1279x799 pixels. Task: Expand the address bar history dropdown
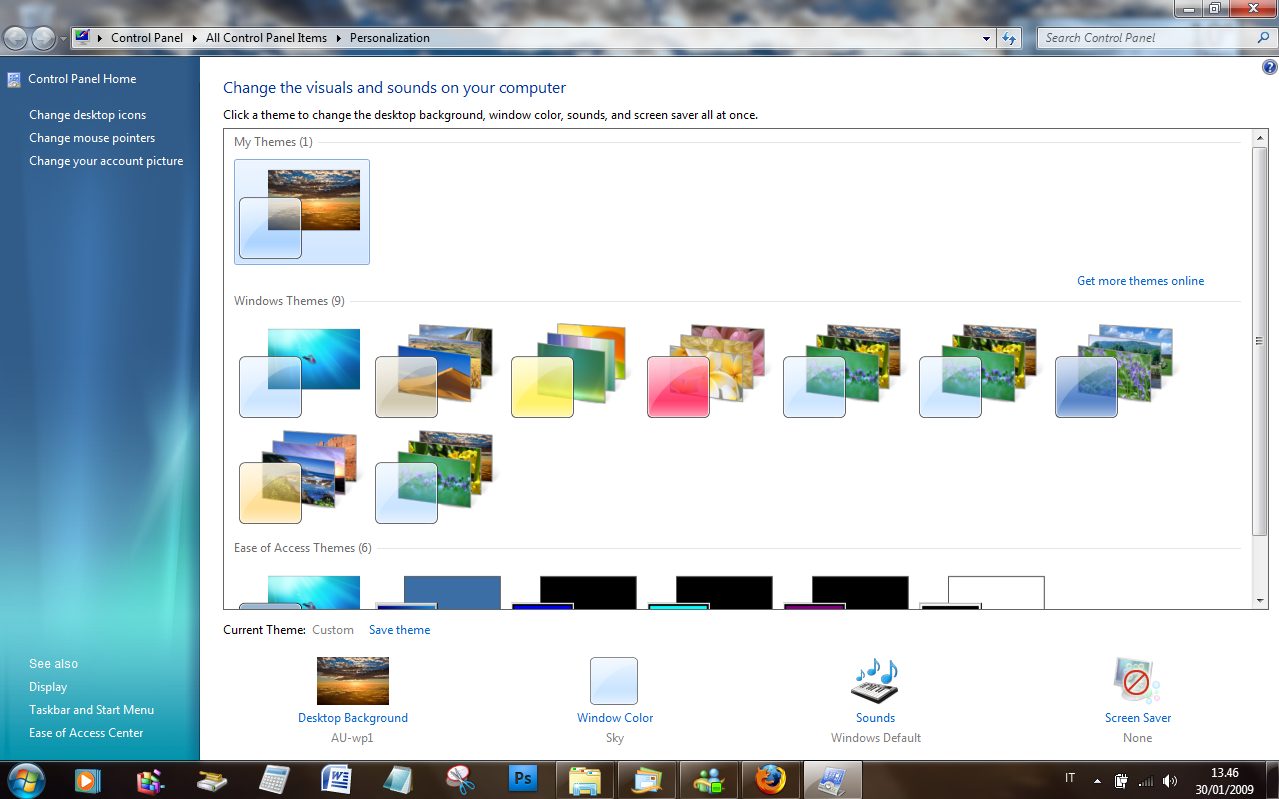(x=988, y=38)
